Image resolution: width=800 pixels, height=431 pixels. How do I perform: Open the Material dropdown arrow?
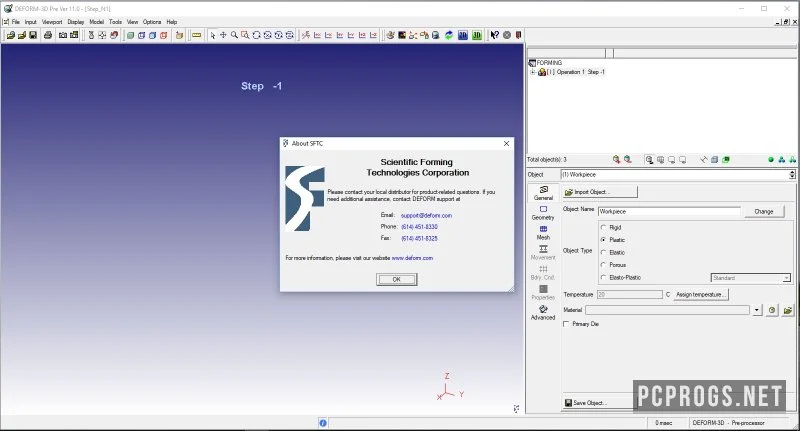[757, 310]
